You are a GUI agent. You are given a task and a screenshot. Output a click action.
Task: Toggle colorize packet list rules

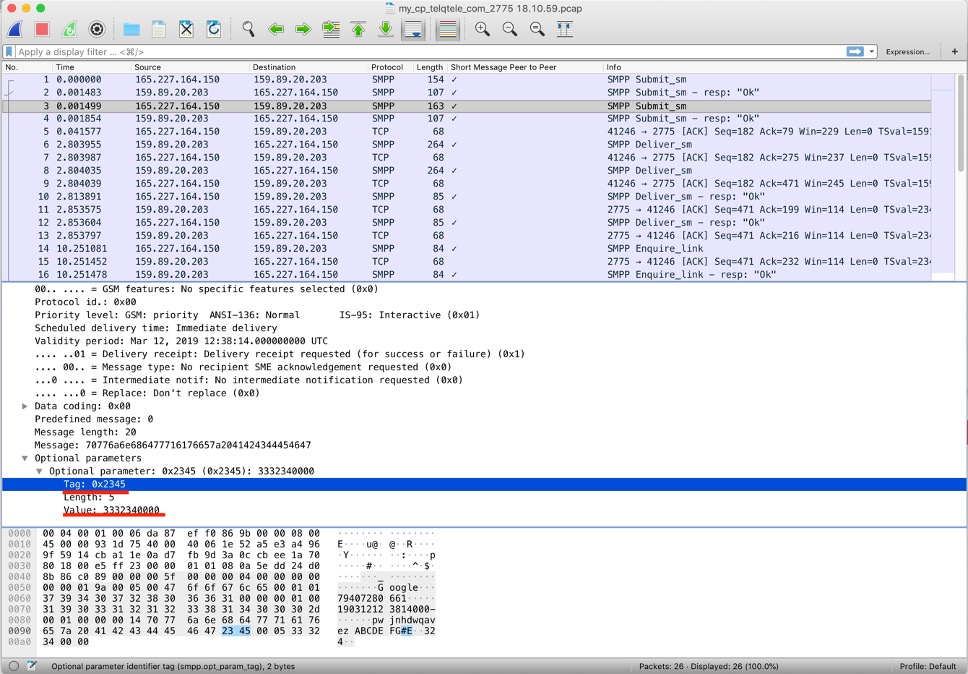[x=447, y=29]
